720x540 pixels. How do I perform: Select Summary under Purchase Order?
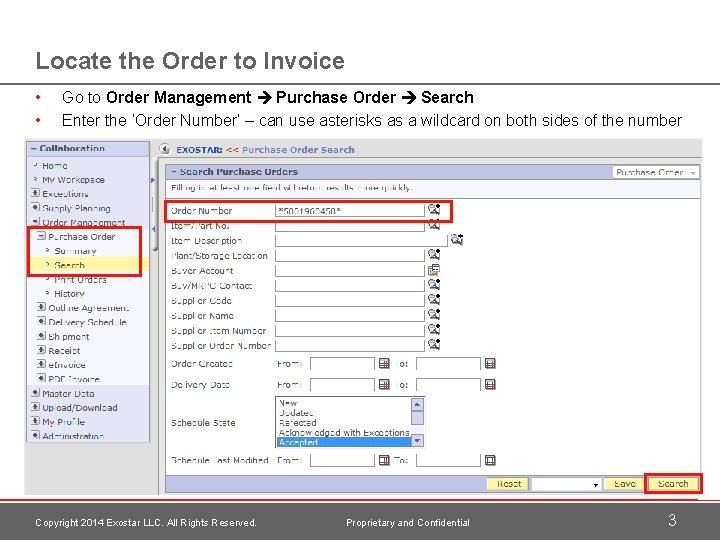pyautogui.click(x=75, y=251)
